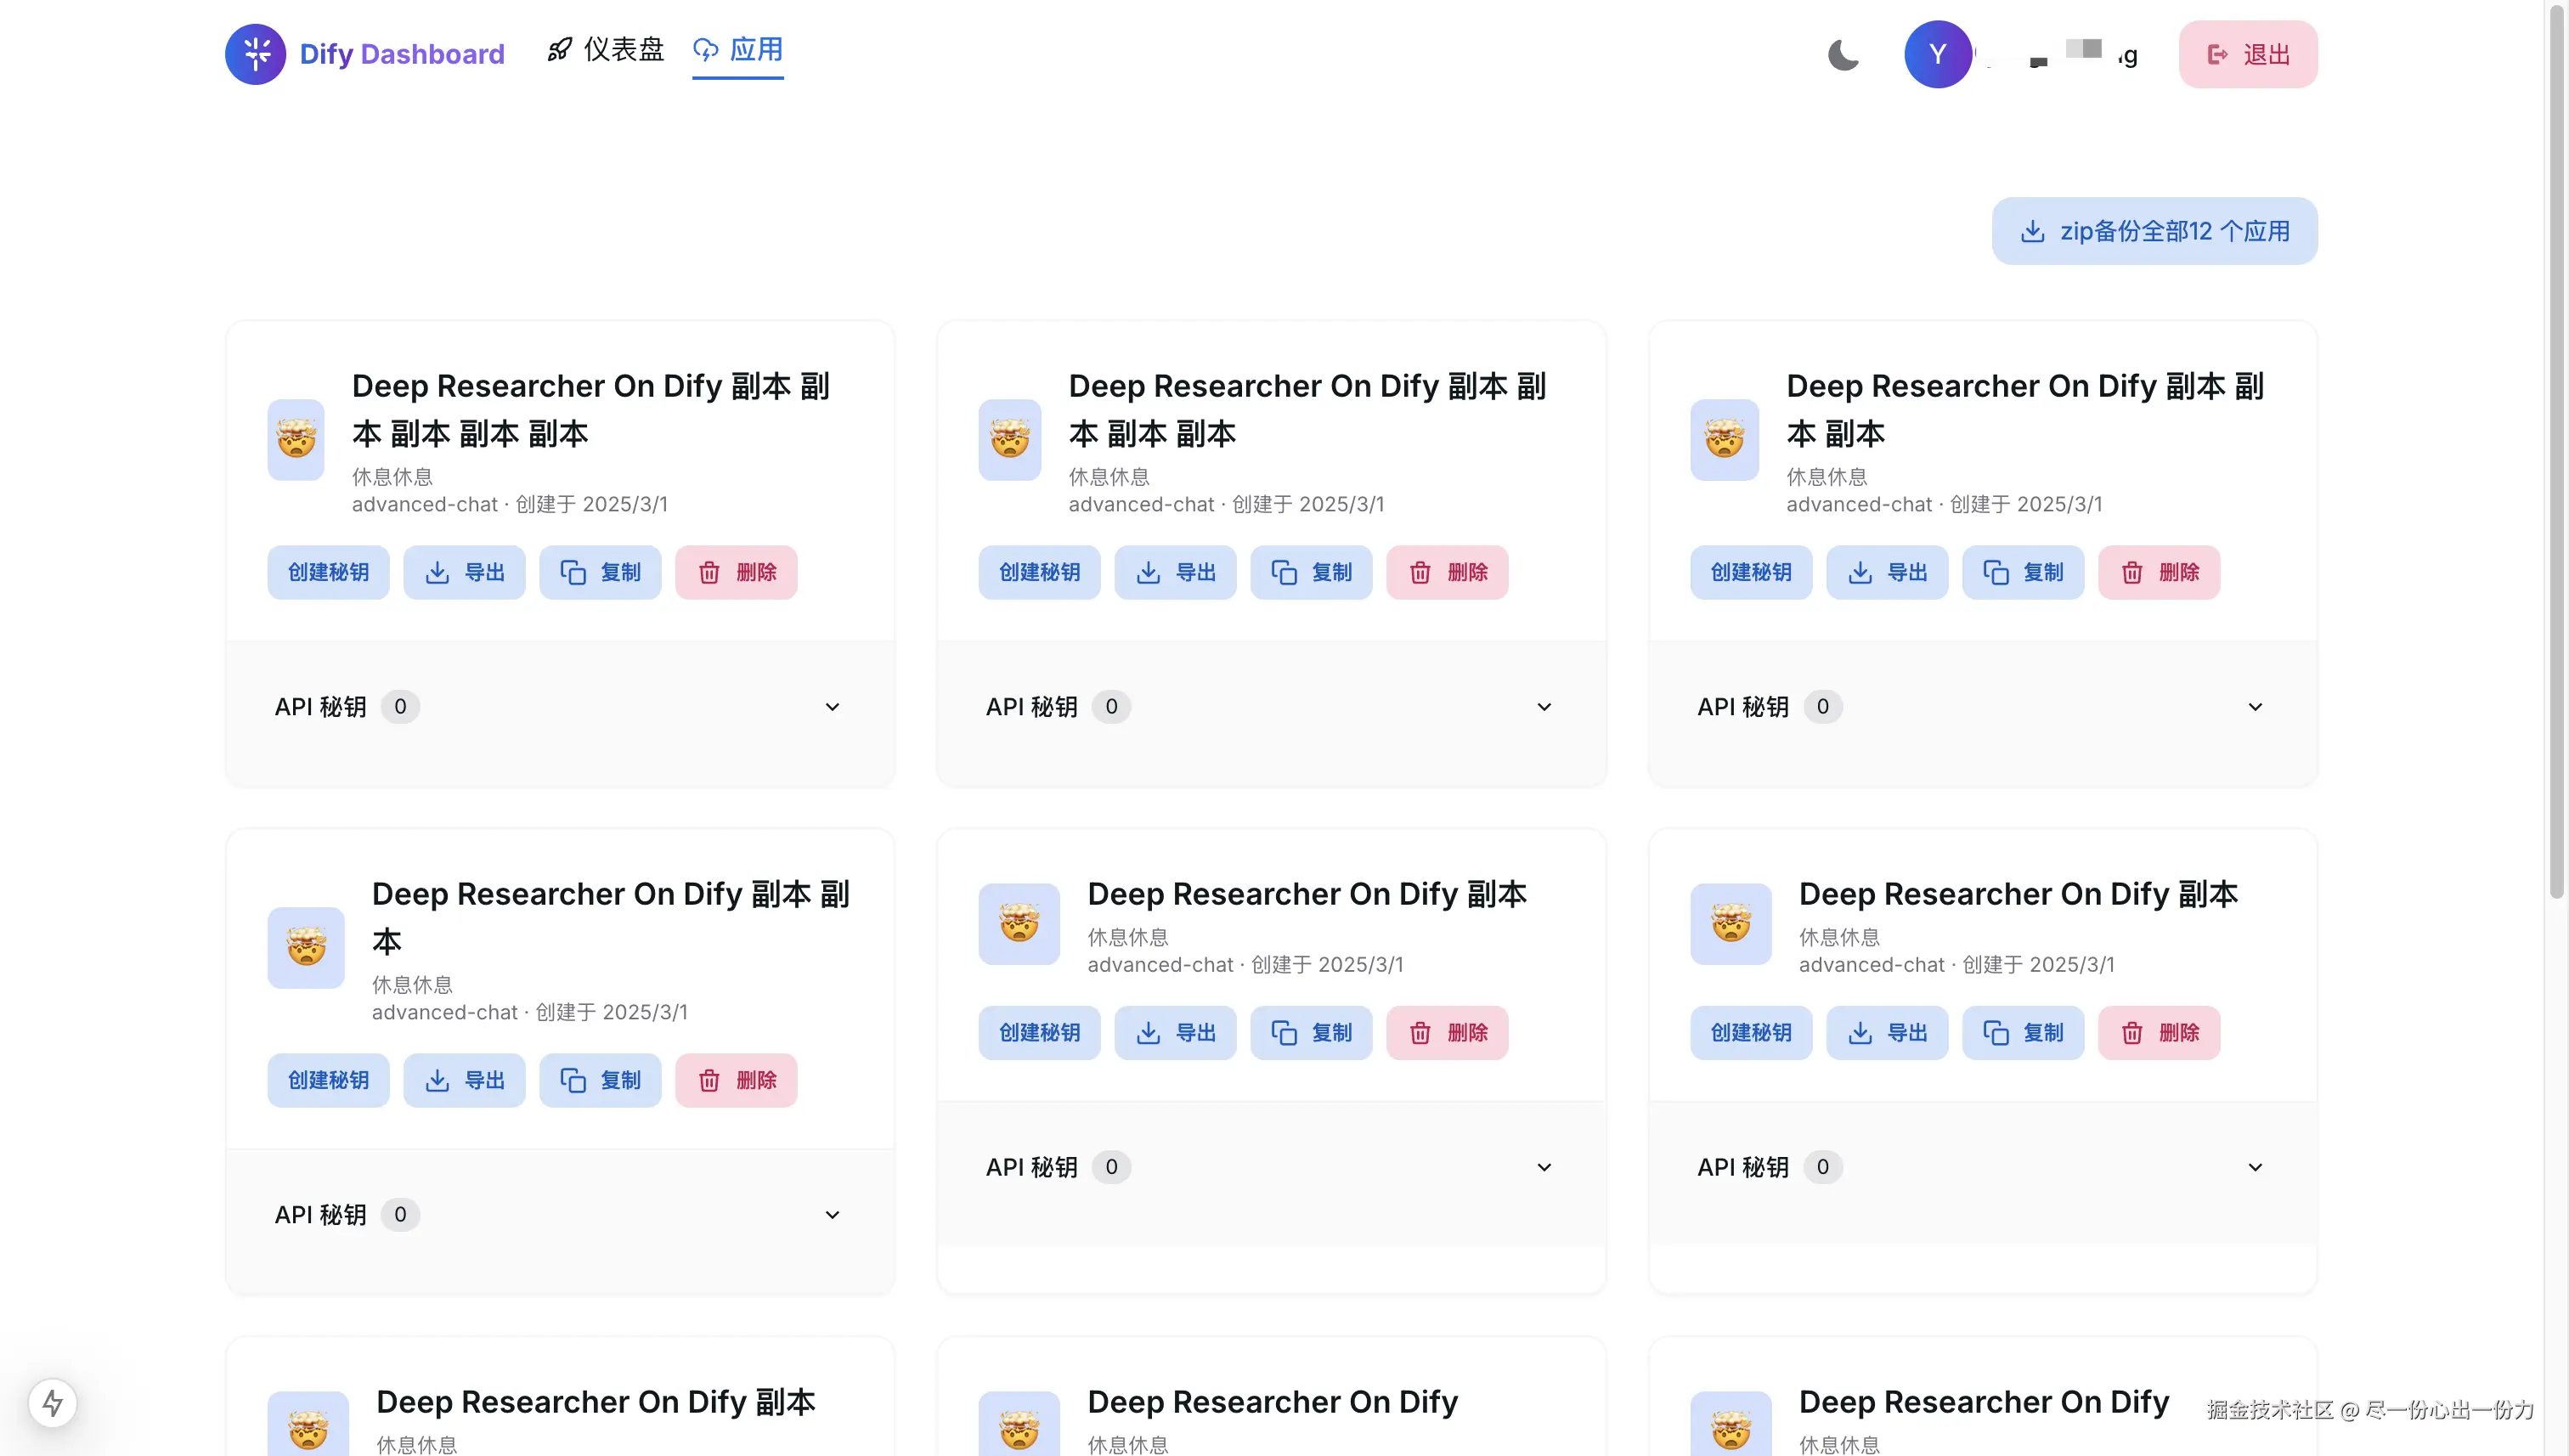2569x1456 pixels.
Task: Select the 应用 tab
Action: [x=738, y=50]
